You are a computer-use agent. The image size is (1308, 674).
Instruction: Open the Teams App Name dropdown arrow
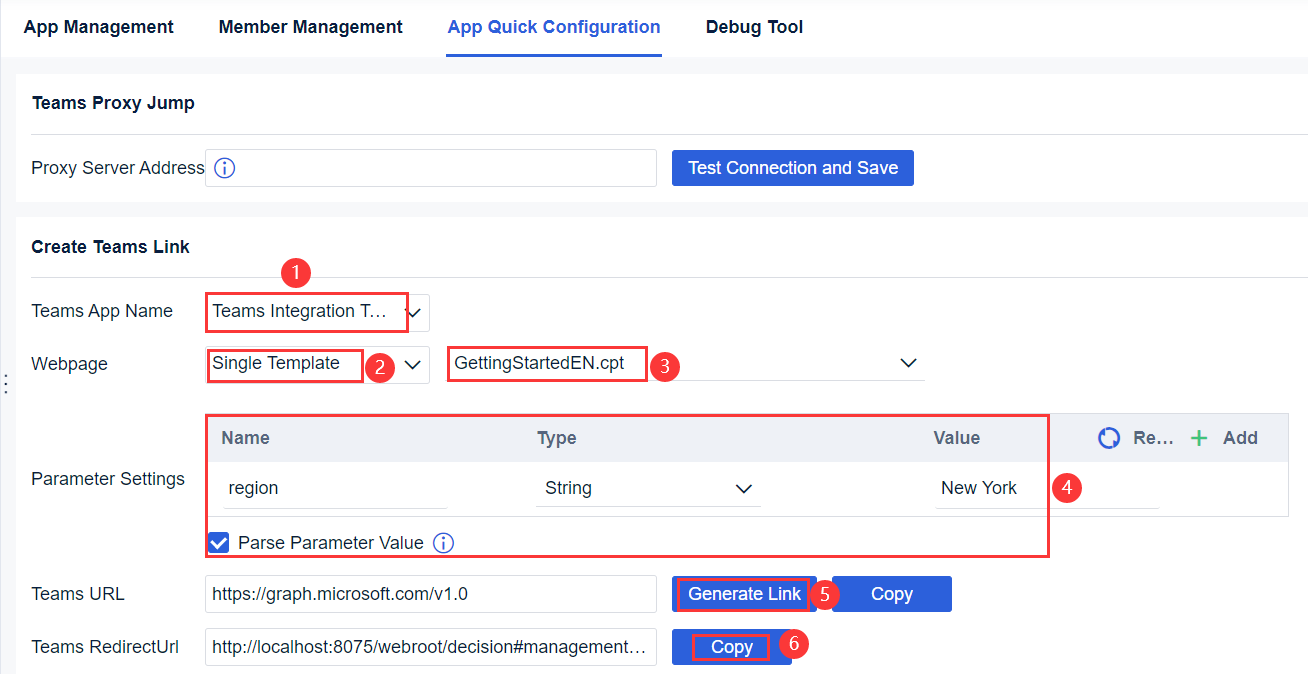pyautogui.click(x=416, y=312)
